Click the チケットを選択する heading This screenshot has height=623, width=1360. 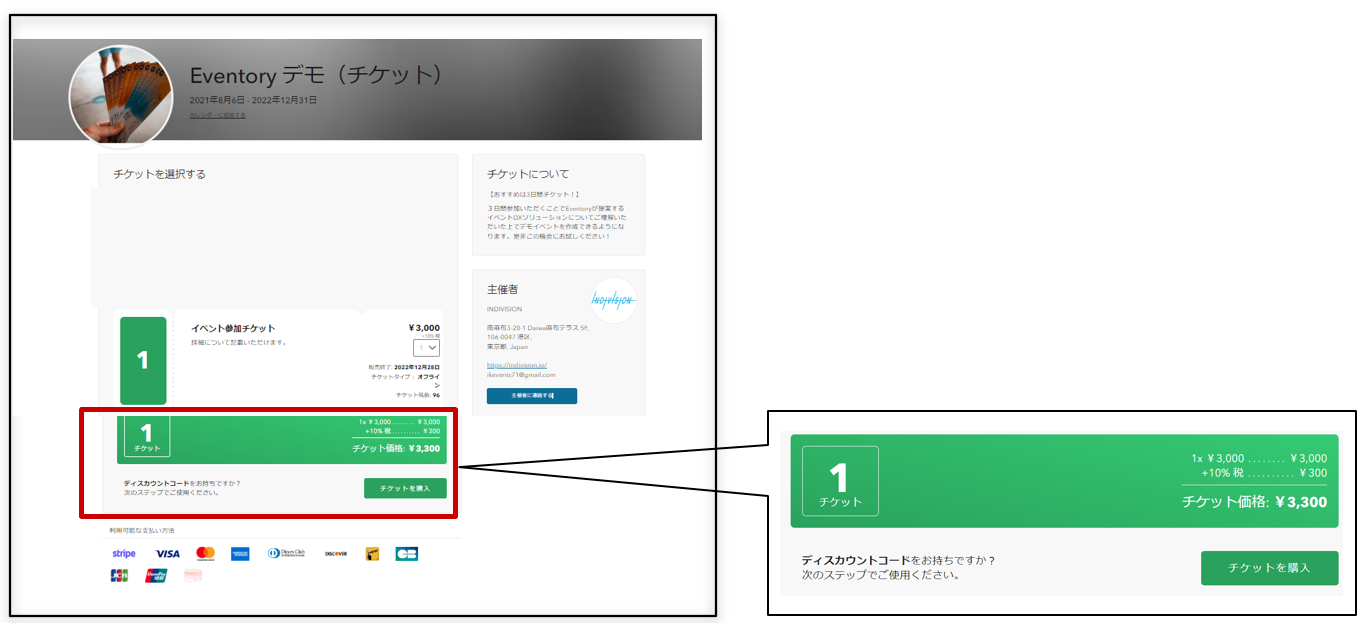coord(160,174)
